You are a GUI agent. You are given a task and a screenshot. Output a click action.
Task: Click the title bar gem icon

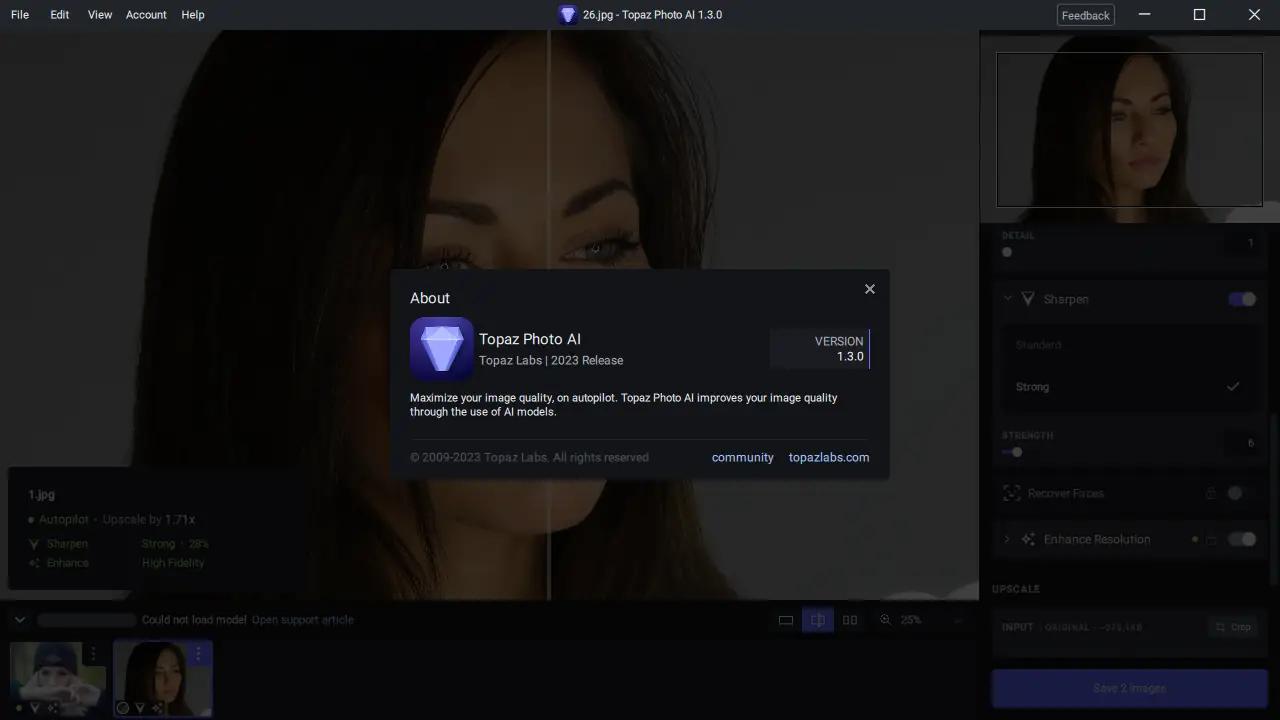point(568,15)
